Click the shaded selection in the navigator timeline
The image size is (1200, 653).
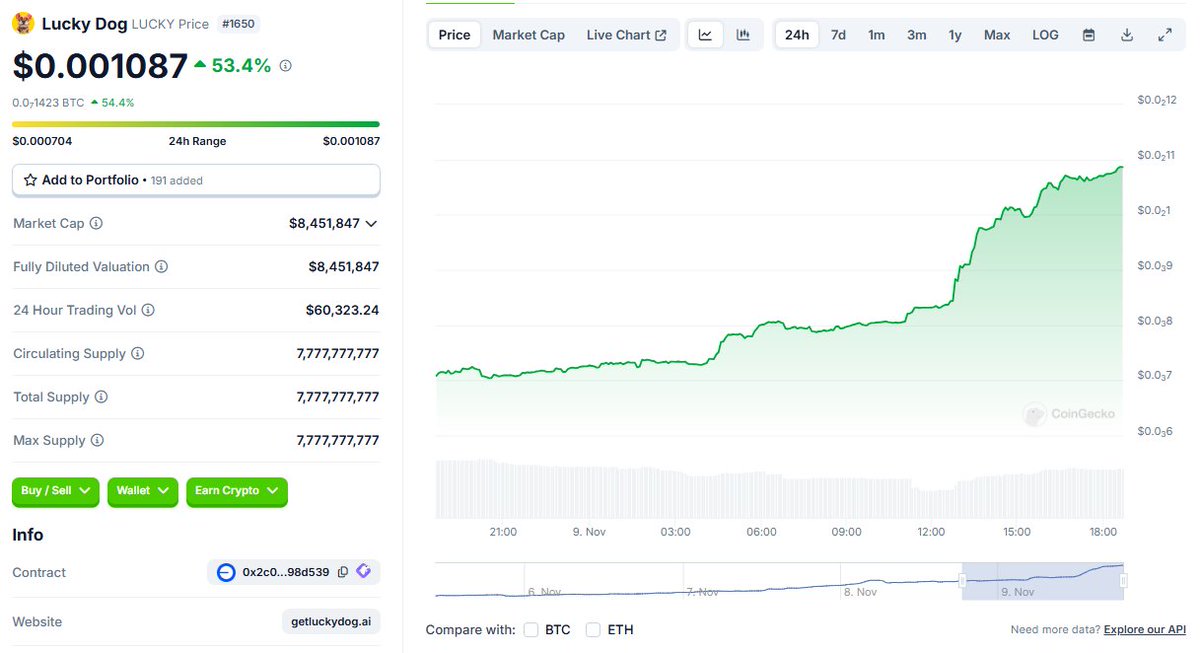(1043, 581)
